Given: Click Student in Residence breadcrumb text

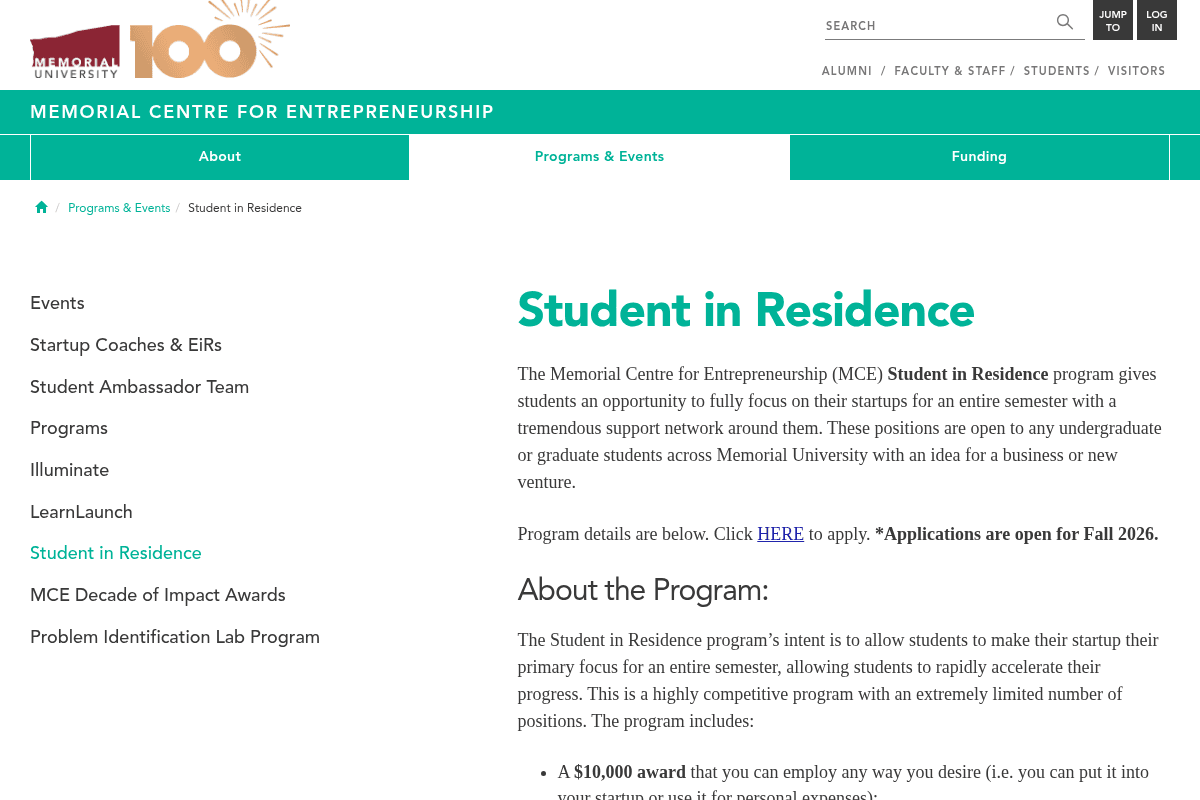Looking at the screenshot, I should (245, 208).
